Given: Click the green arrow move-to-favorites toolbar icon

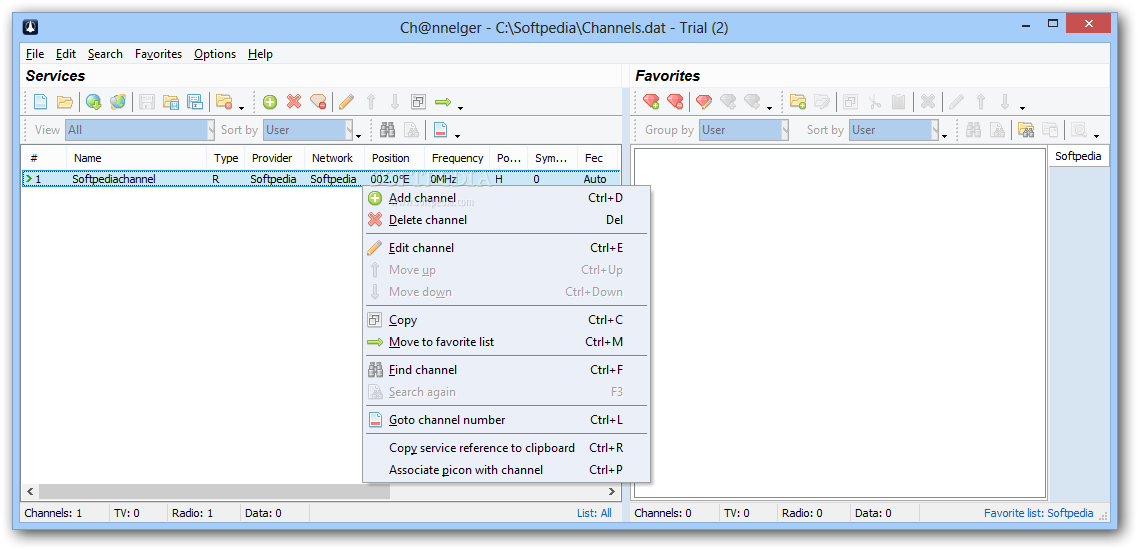Looking at the screenshot, I should (x=443, y=102).
